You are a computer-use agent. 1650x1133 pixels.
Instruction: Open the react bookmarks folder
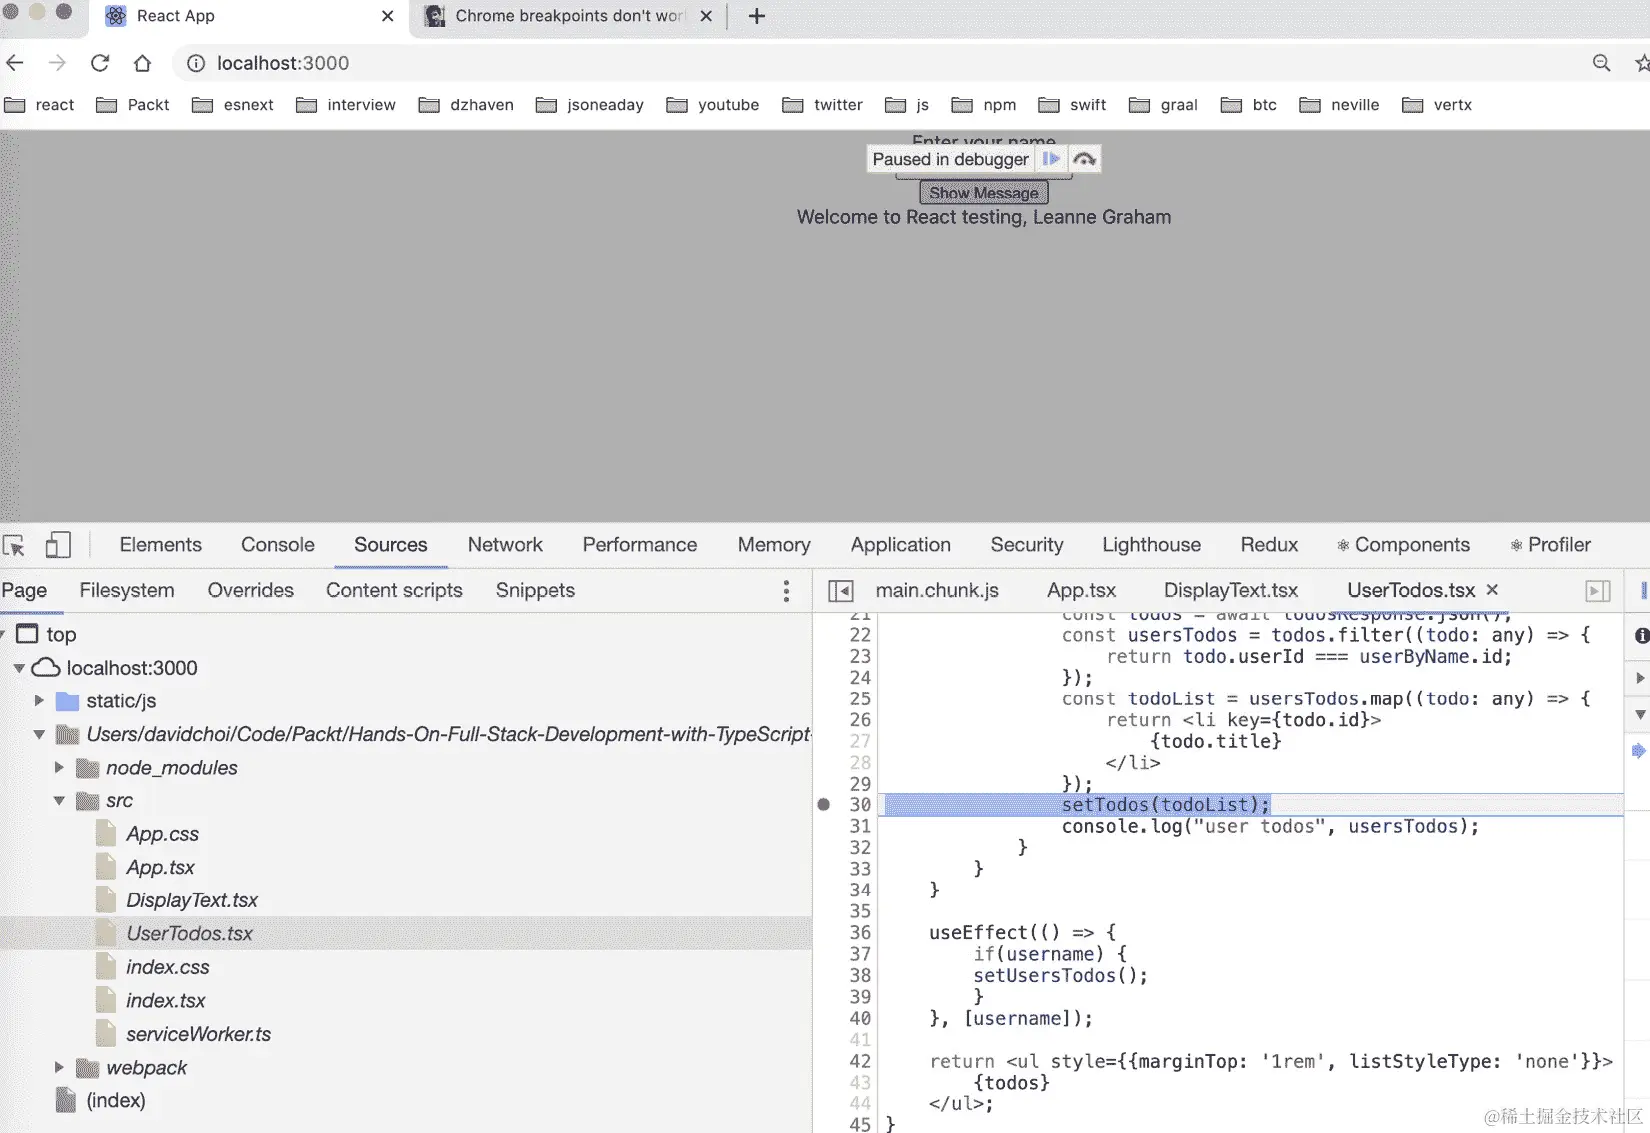click(39, 105)
